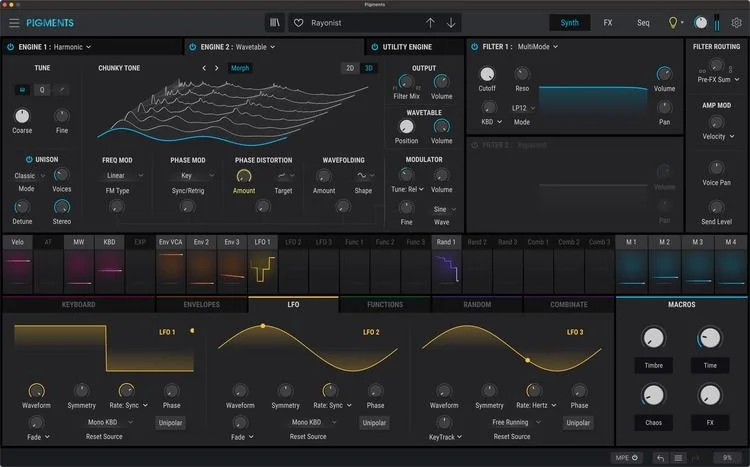Image resolution: width=750 pixels, height=467 pixels.
Task: Click the Fine tune knob in Engine 1
Action: 62,115
